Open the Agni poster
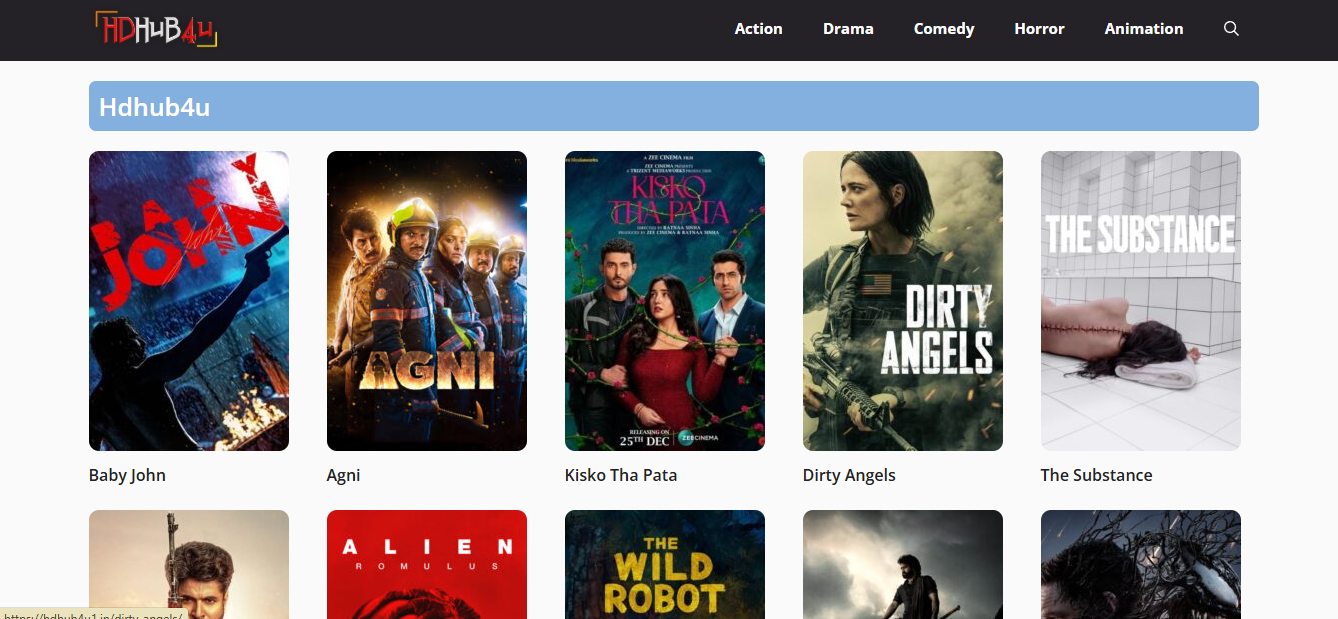 tap(427, 301)
